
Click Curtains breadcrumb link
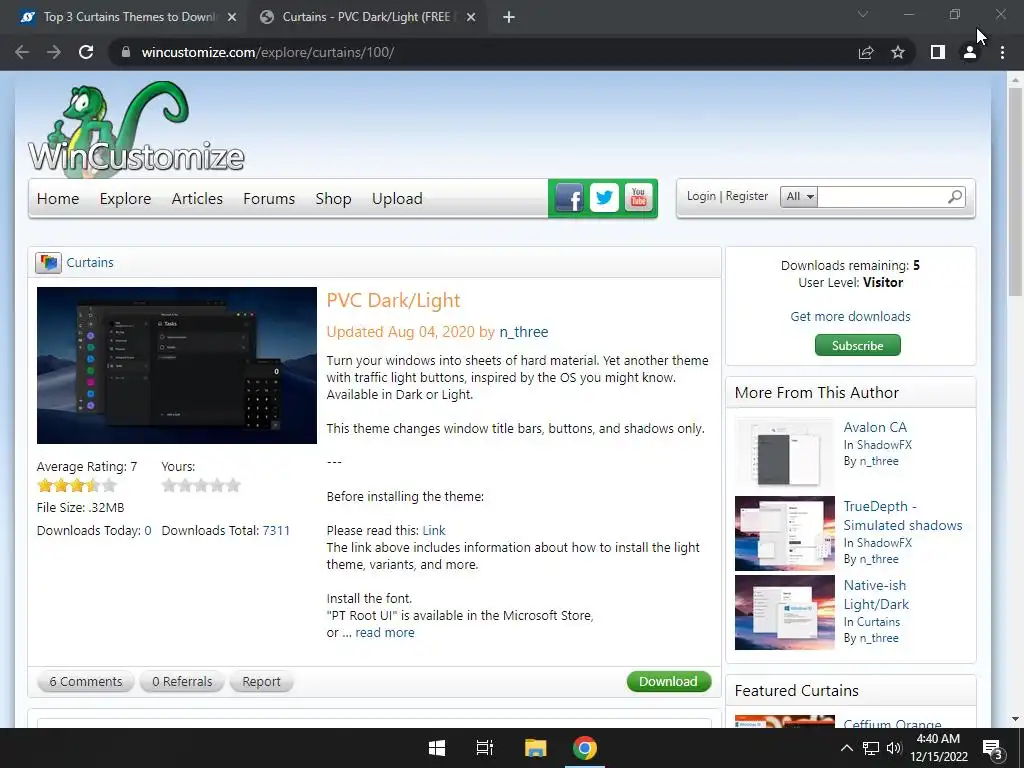pyautogui.click(x=90, y=263)
